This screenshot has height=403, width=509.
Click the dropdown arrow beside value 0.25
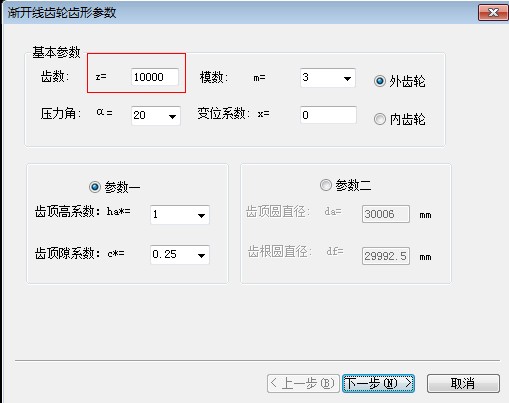pyautogui.click(x=201, y=256)
